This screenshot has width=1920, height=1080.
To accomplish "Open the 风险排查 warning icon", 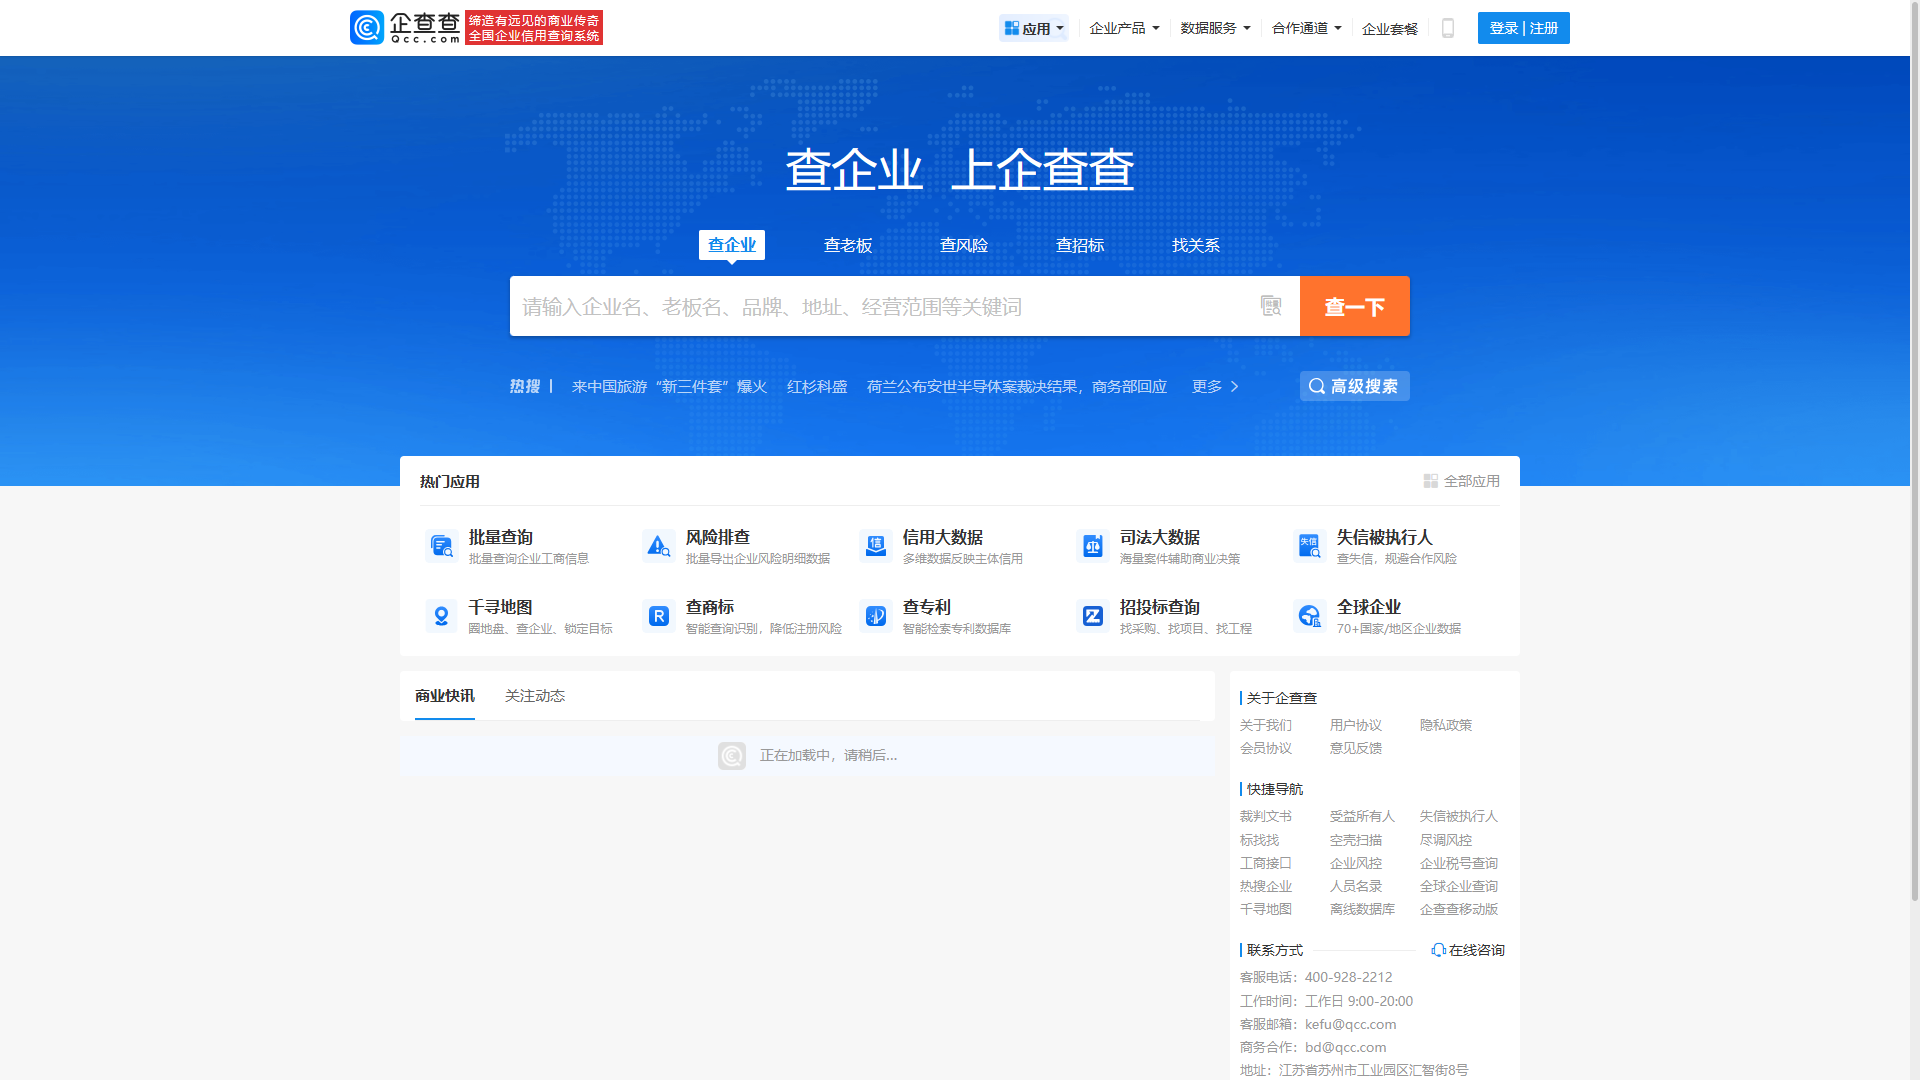I will pos(658,546).
